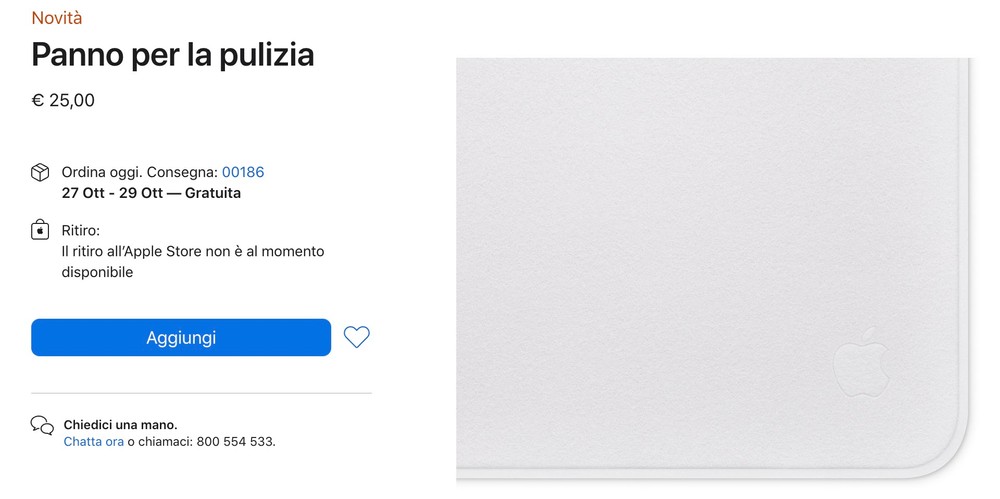1000x499 pixels.
Task: Save the product with the heart icon
Action: 356,338
